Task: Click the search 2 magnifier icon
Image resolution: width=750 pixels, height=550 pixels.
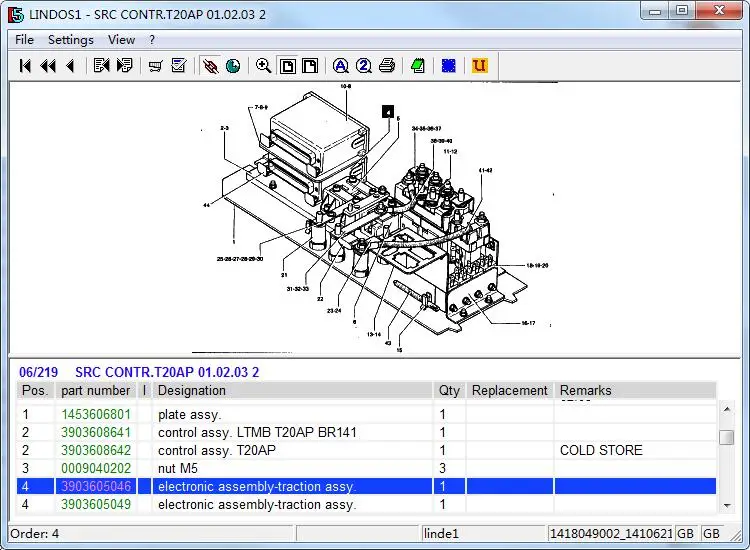Action: point(364,66)
